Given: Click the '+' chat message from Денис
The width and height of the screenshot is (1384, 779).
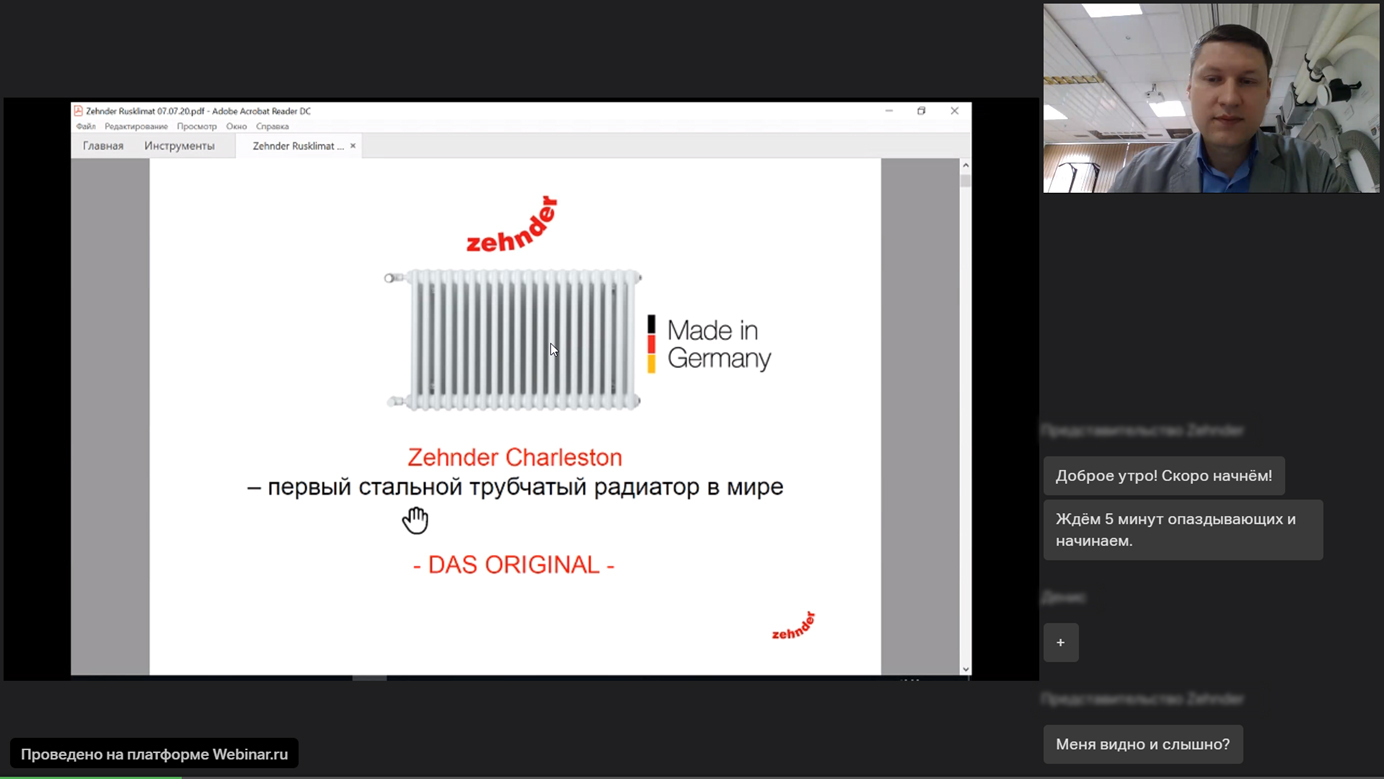Looking at the screenshot, I should tap(1061, 642).
